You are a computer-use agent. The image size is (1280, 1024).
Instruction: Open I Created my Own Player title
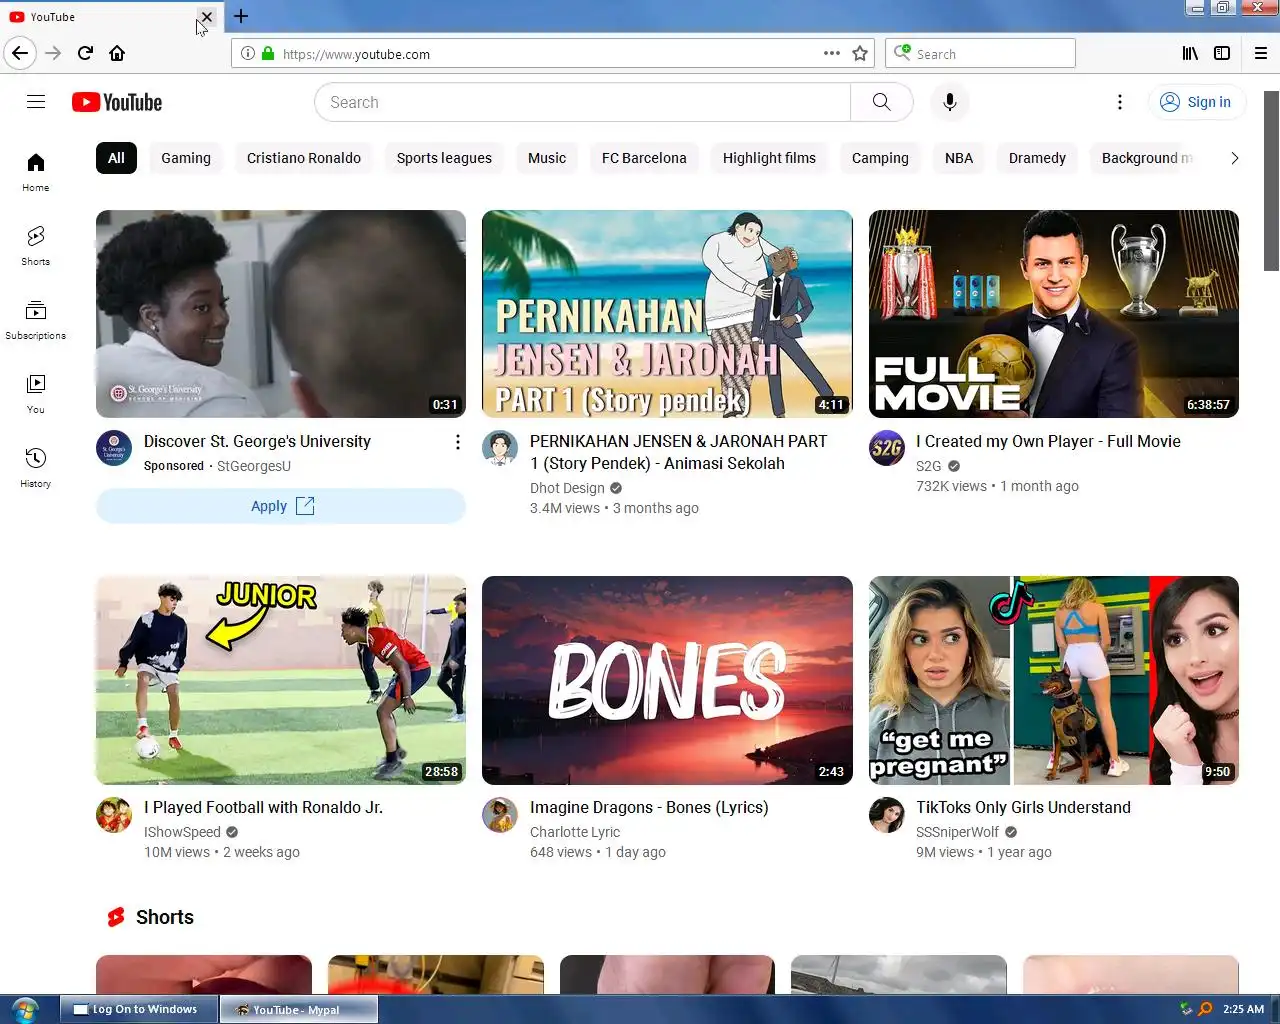coord(1048,441)
